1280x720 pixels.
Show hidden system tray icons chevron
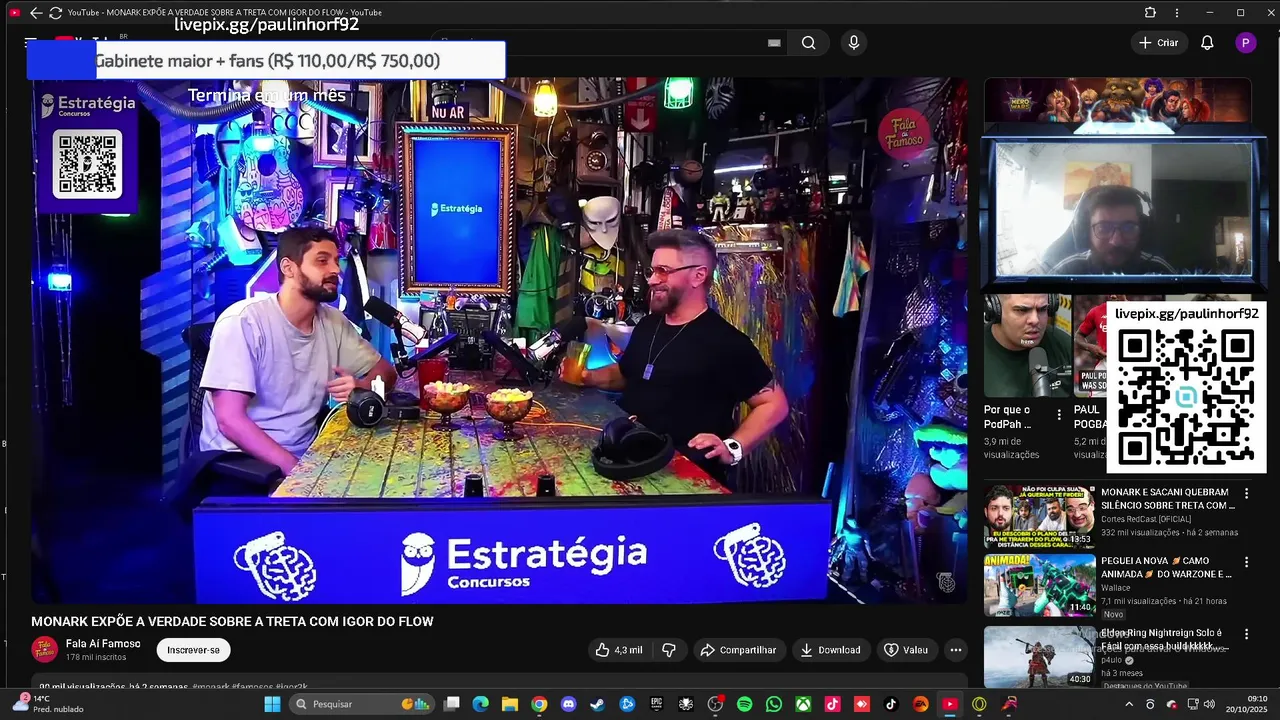(1129, 704)
